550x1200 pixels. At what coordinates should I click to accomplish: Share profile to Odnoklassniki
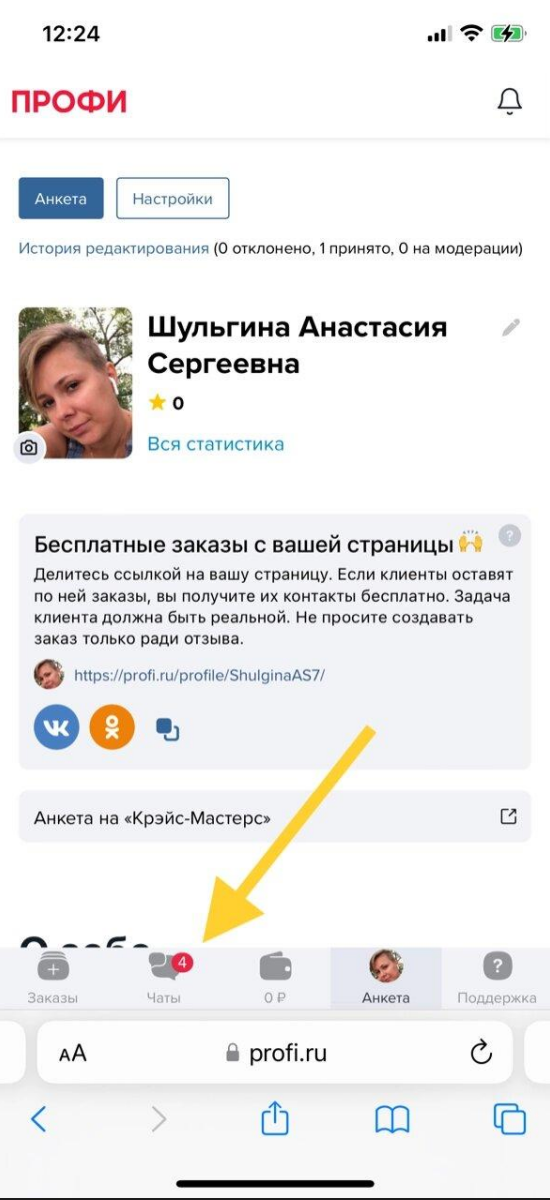point(112,728)
